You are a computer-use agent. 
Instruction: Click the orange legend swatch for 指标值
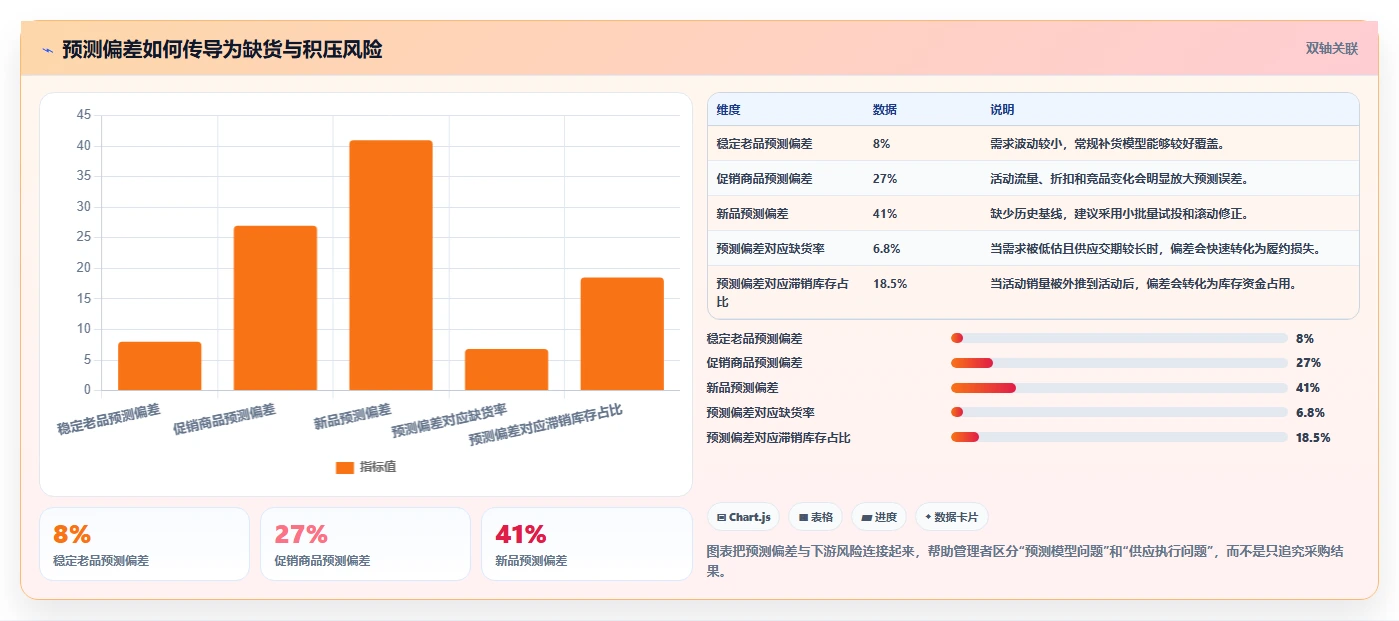345,467
